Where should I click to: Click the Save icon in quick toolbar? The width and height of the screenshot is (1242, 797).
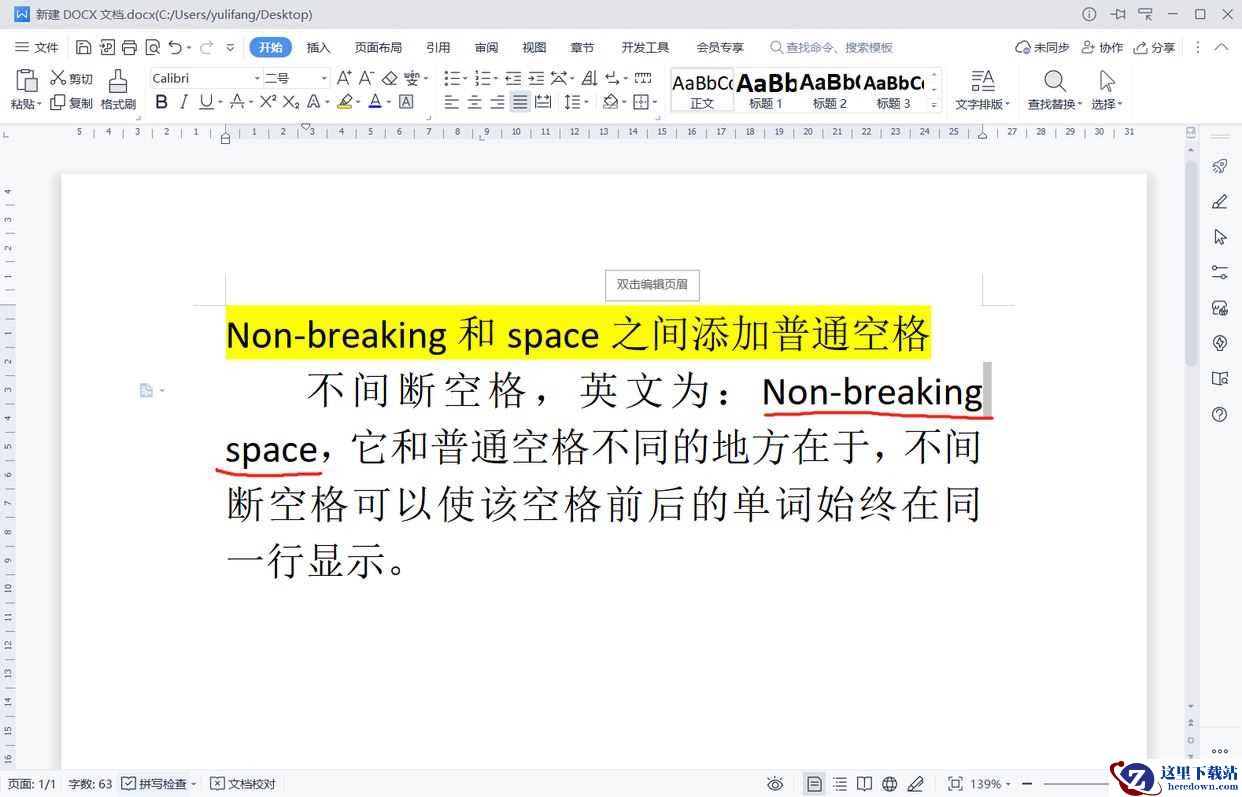84,47
